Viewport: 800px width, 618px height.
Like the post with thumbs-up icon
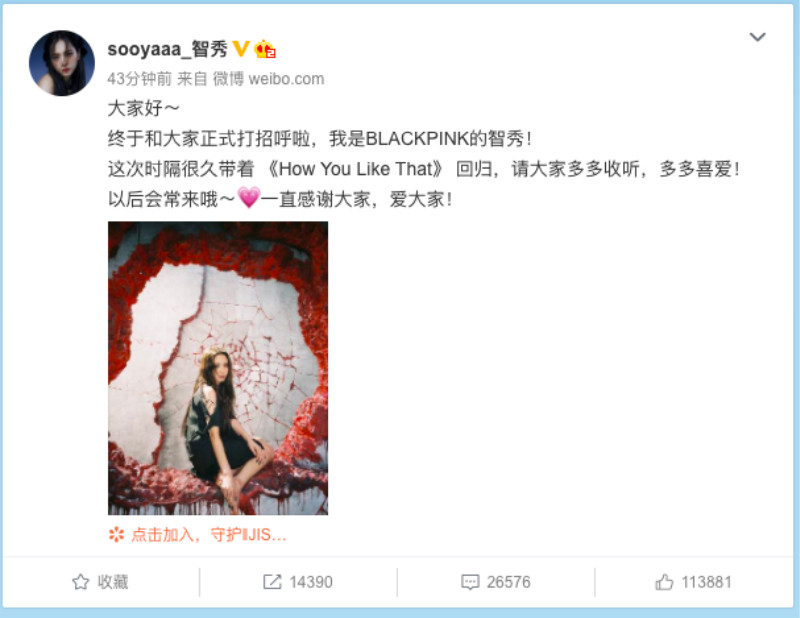664,582
